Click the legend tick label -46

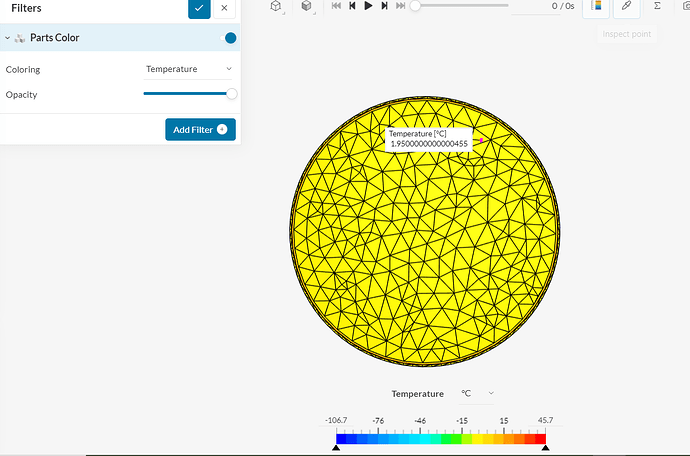[x=420, y=420]
